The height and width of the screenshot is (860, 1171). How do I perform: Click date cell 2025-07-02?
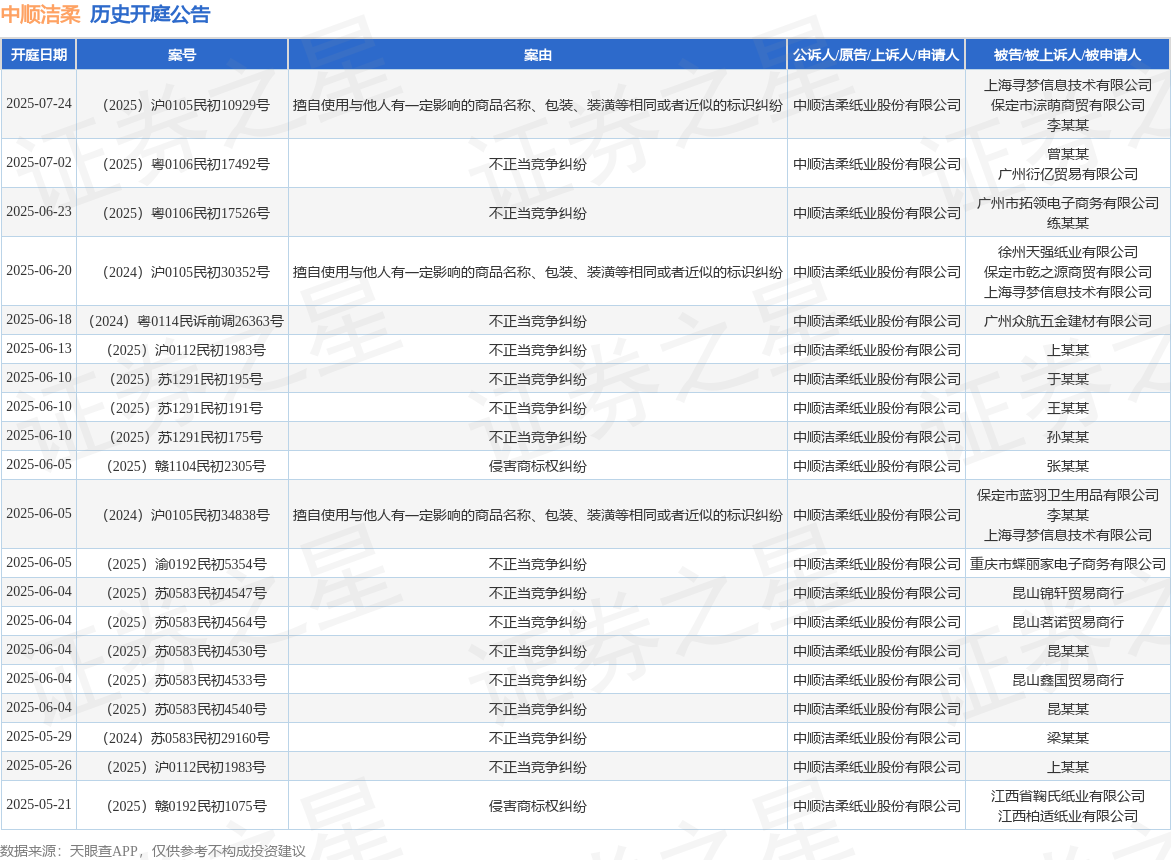pos(39,163)
